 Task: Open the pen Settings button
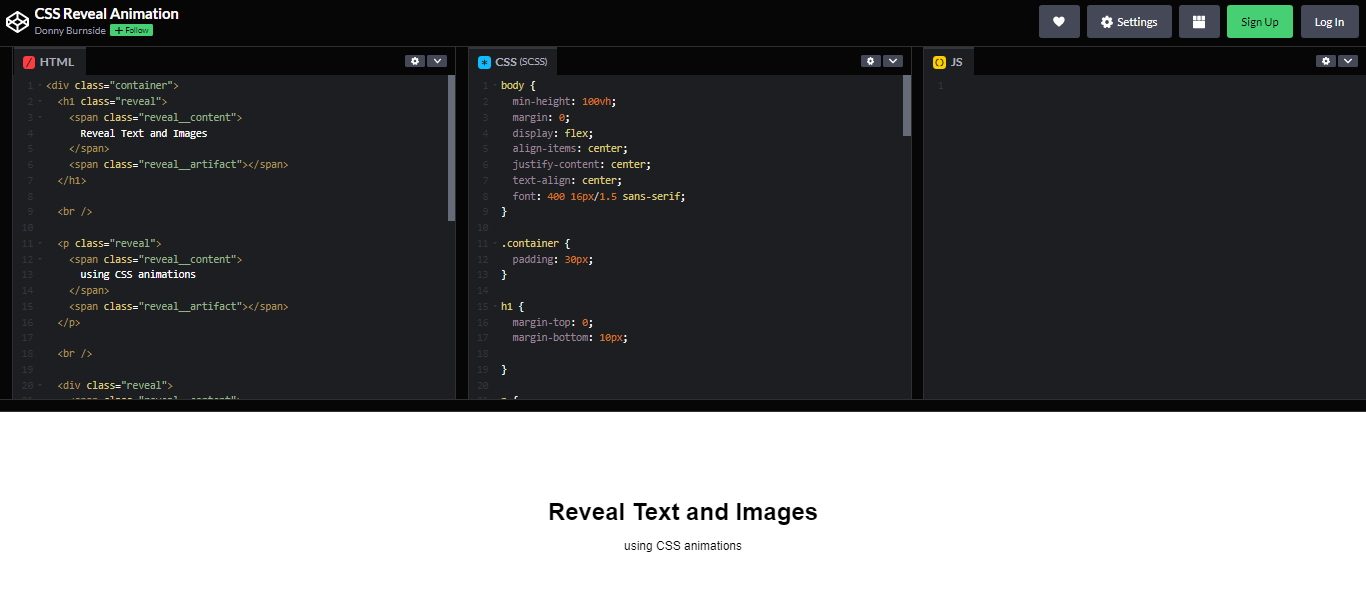point(1129,22)
